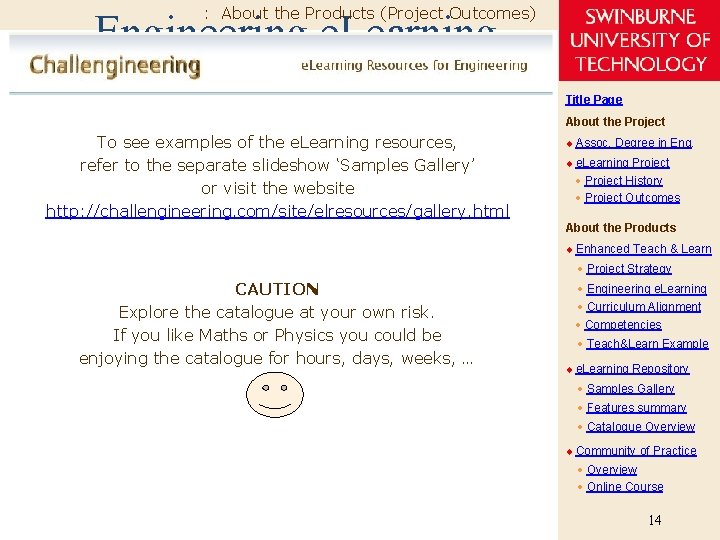Visit the challengineering.com gallery.html URL
Image resolution: width=720 pixels, height=540 pixels.
(277, 211)
